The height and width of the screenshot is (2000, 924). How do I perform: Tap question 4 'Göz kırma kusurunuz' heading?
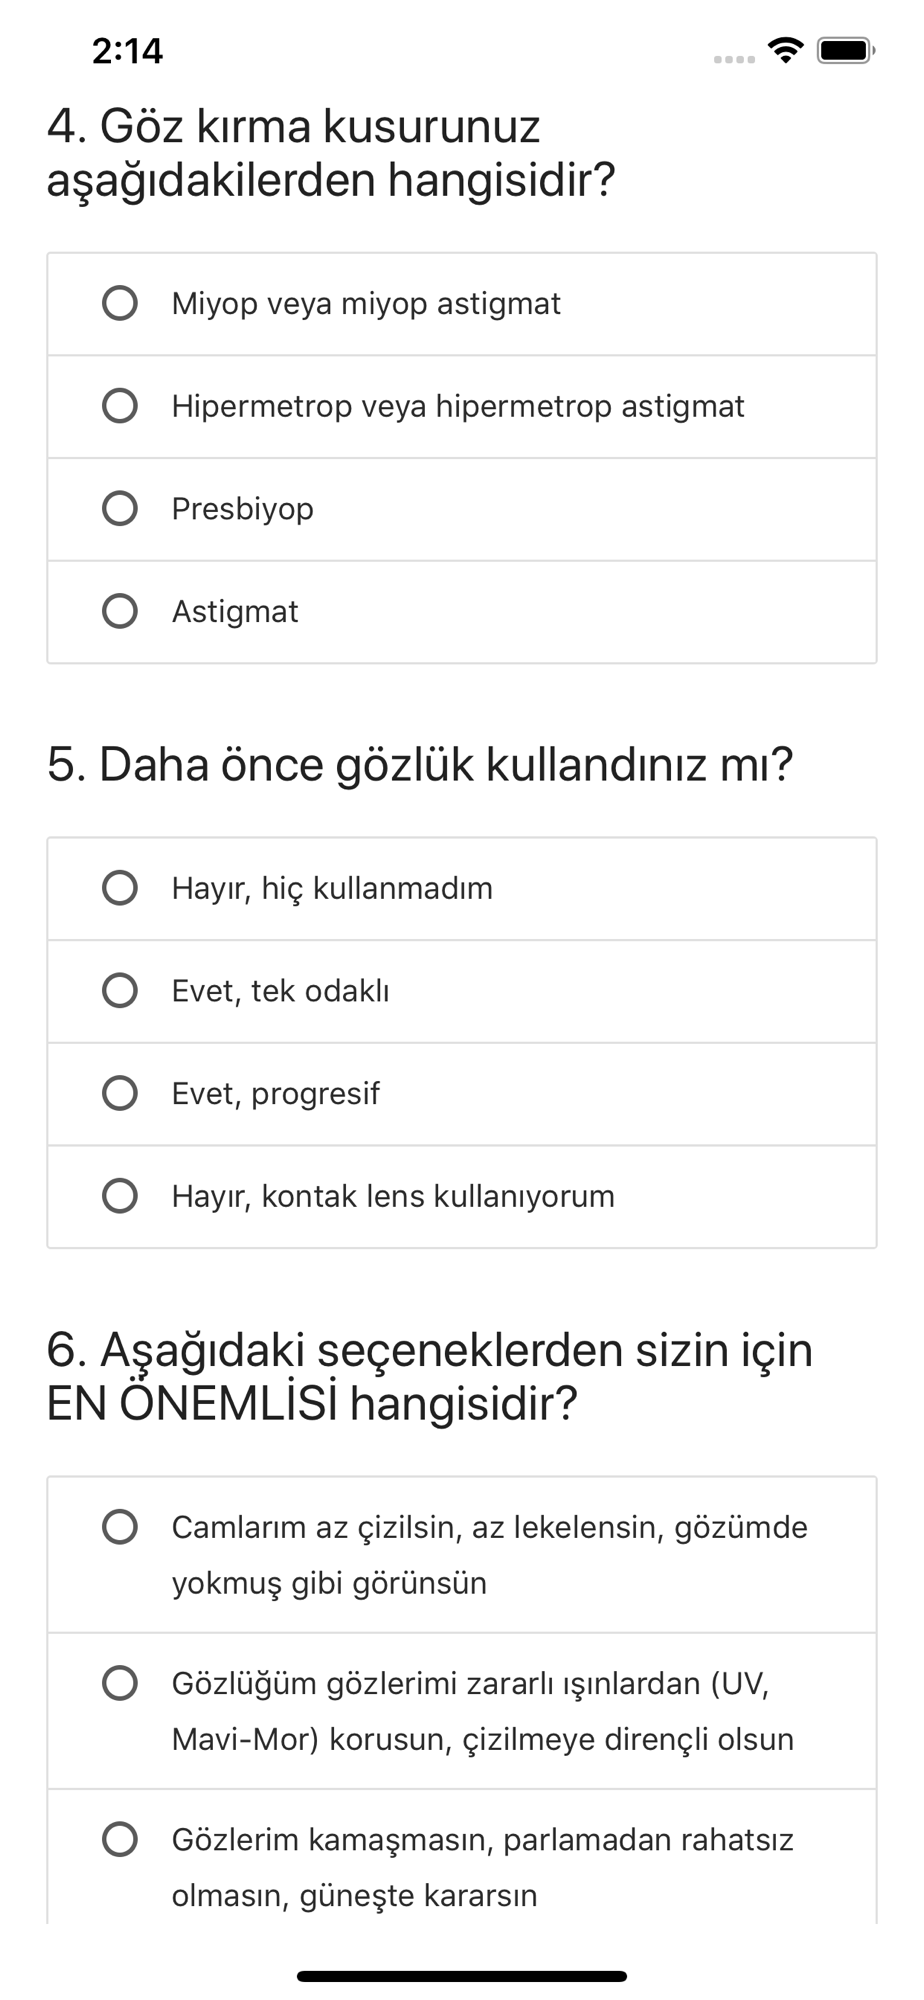tap(330, 153)
